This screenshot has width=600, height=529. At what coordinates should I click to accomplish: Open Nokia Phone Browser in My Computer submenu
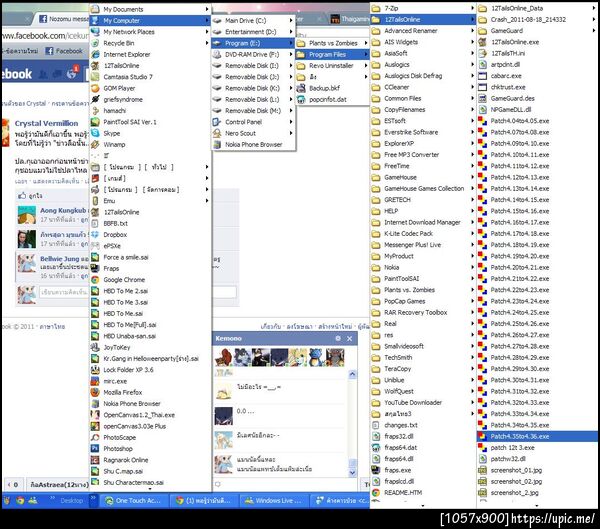pyautogui.click(x=253, y=145)
